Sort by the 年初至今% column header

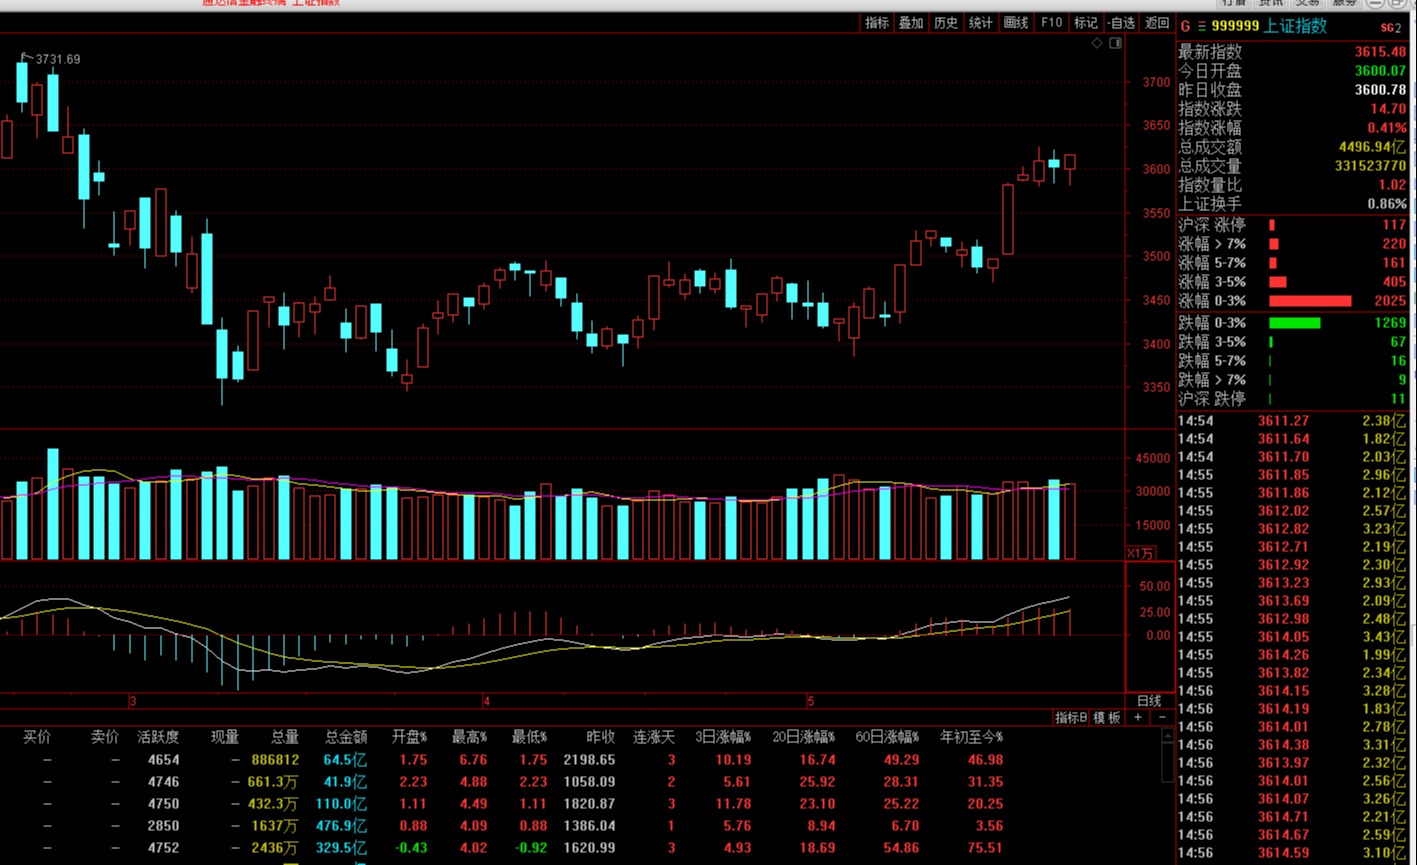971,737
